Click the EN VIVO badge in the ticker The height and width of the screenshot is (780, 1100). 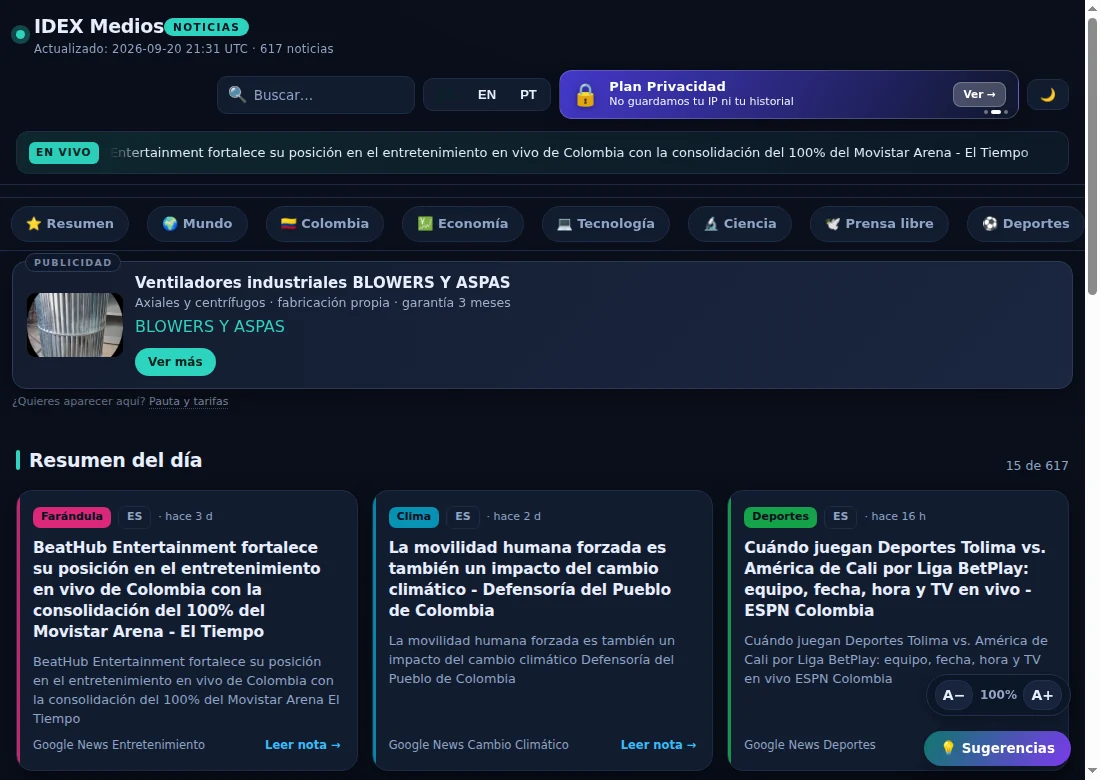click(63, 152)
